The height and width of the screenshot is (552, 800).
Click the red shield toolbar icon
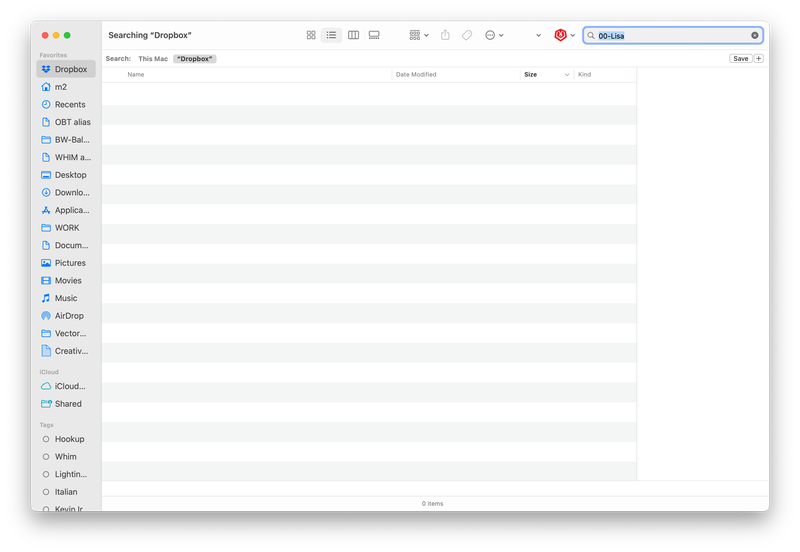pyautogui.click(x=560, y=35)
